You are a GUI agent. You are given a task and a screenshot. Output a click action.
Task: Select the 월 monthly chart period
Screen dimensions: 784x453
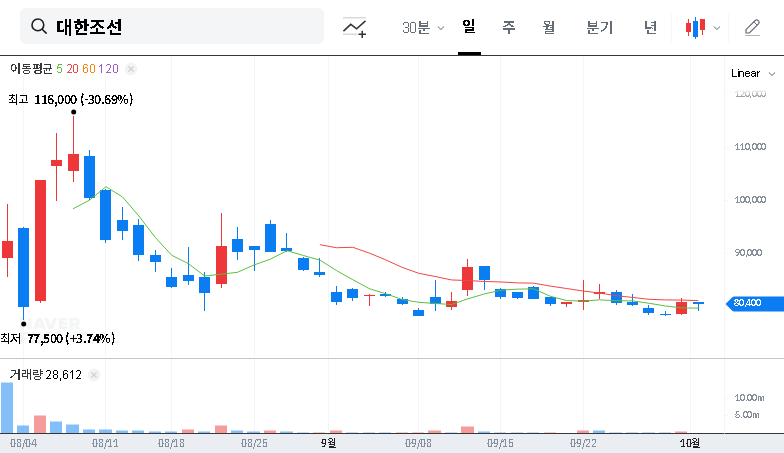pos(549,27)
